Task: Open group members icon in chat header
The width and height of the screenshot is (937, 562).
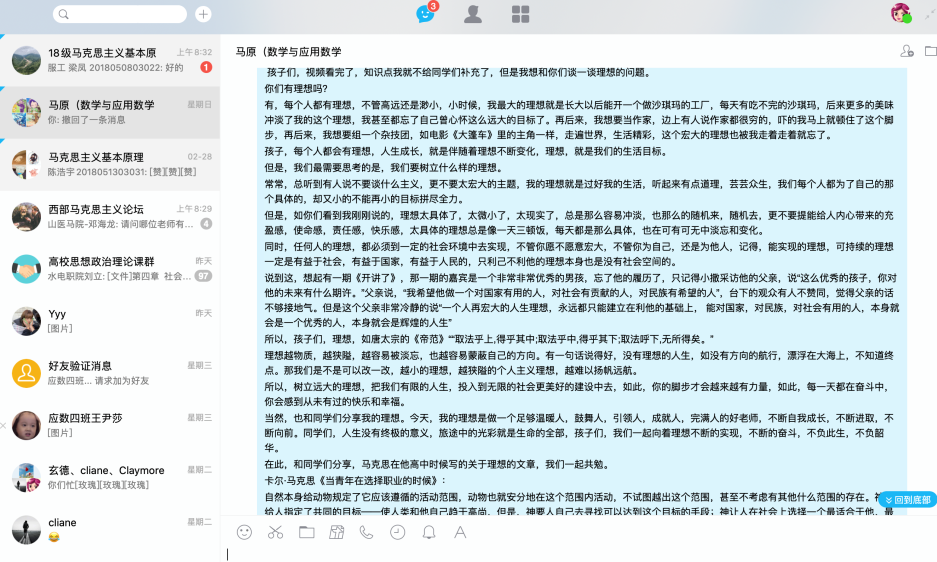Action: [907, 51]
